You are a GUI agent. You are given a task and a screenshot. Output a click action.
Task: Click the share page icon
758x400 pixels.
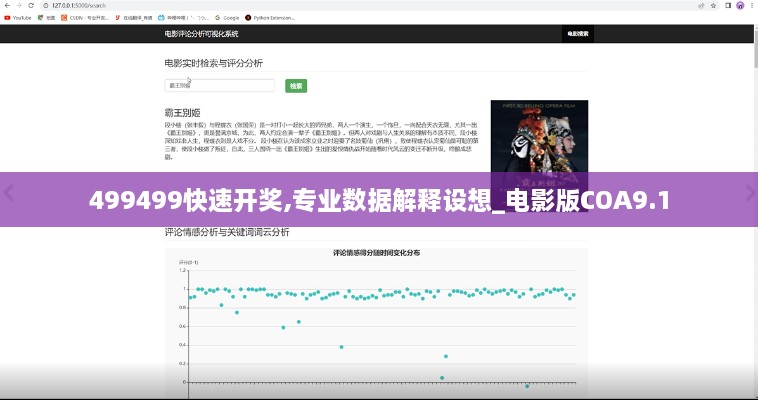(701, 5)
